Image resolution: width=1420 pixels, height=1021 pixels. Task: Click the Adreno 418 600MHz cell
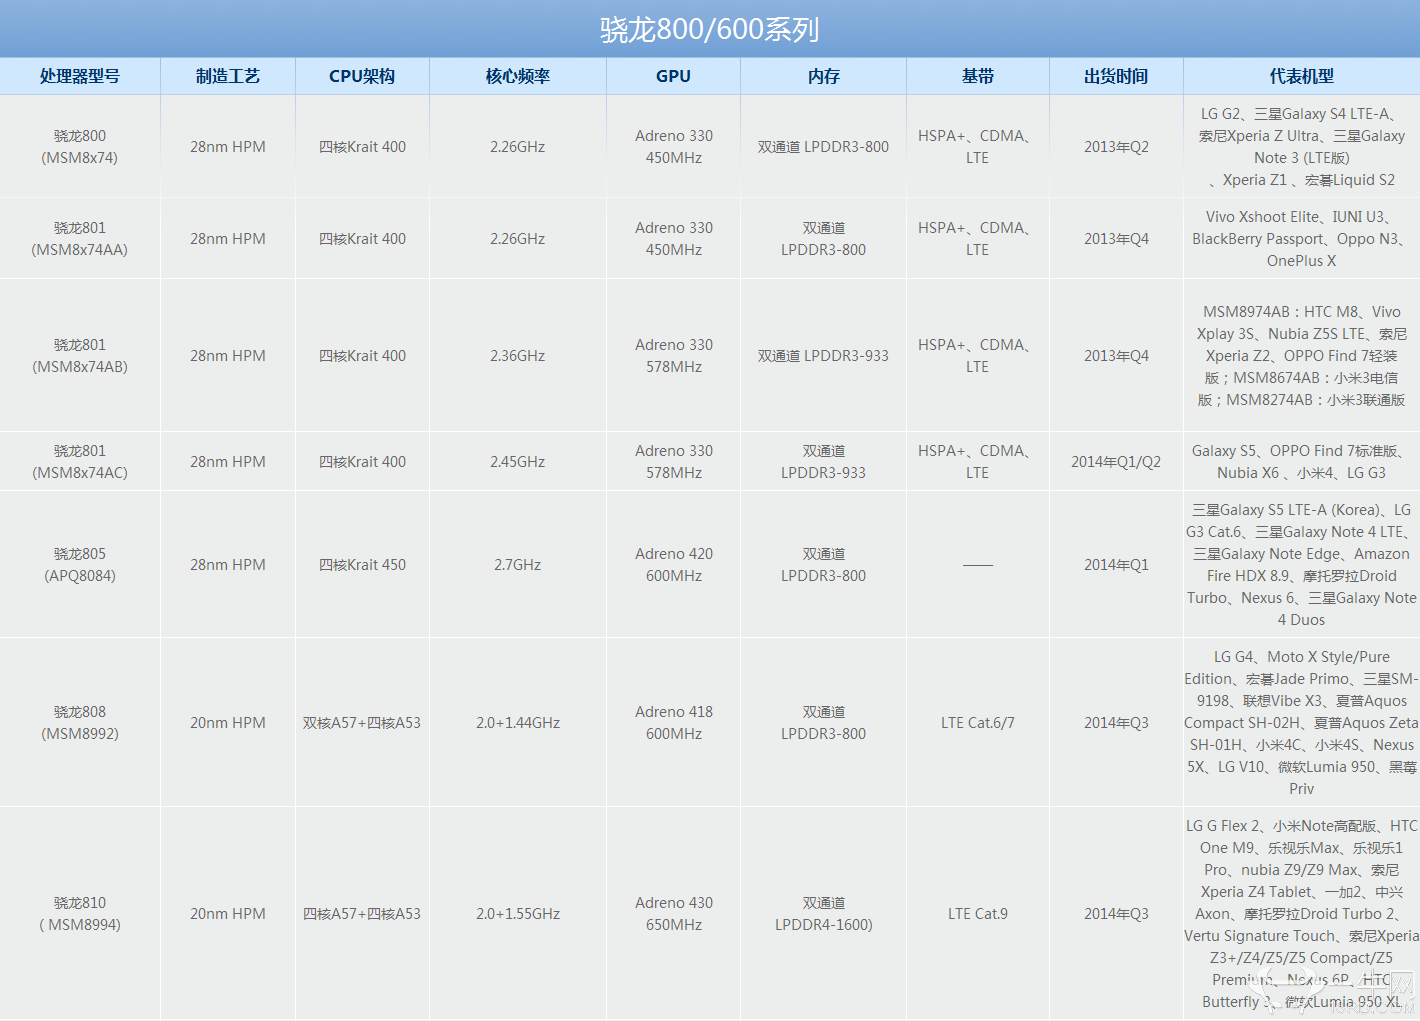point(674,723)
